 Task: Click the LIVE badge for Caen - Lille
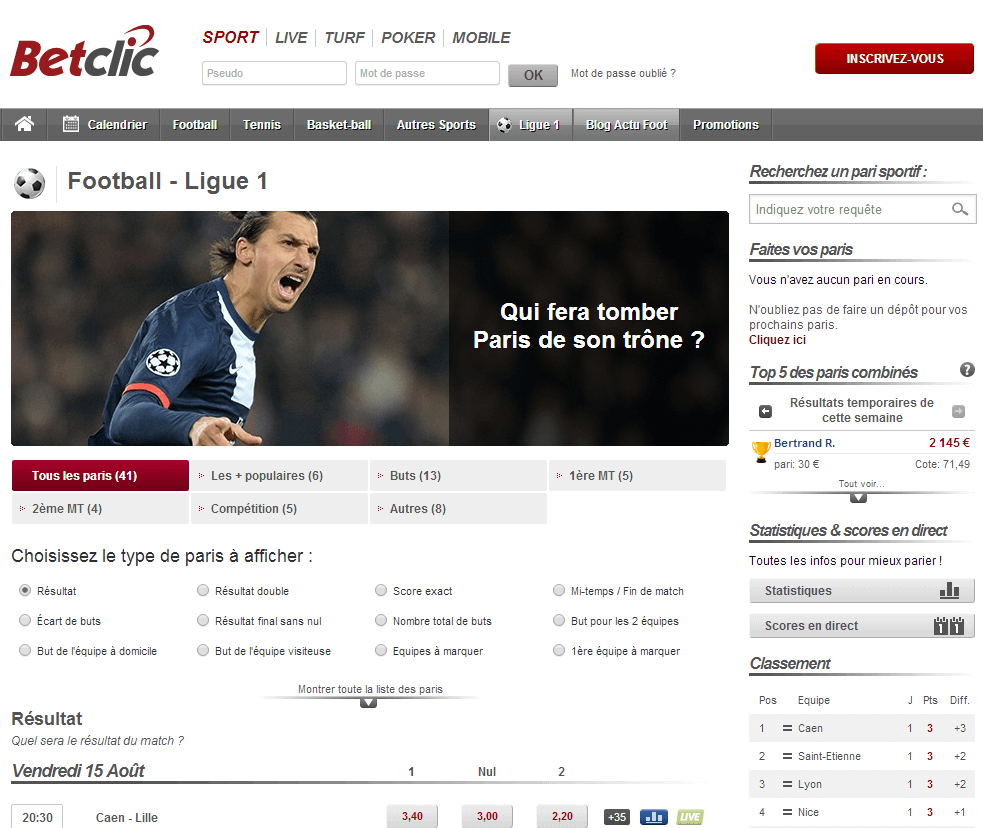pyautogui.click(x=690, y=817)
